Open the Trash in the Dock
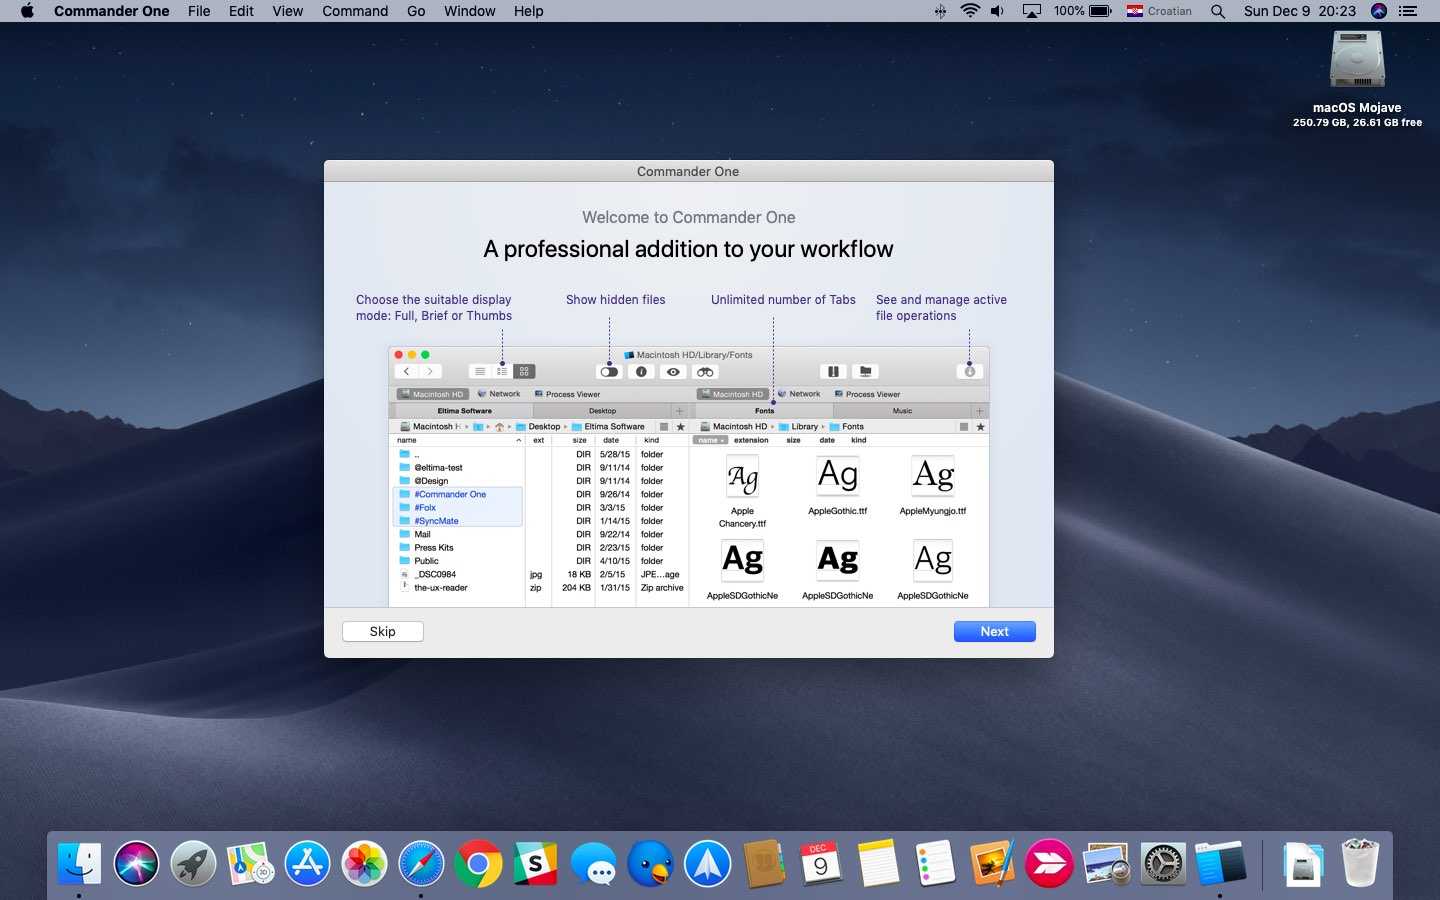The image size is (1440, 900). [1359, 863]
